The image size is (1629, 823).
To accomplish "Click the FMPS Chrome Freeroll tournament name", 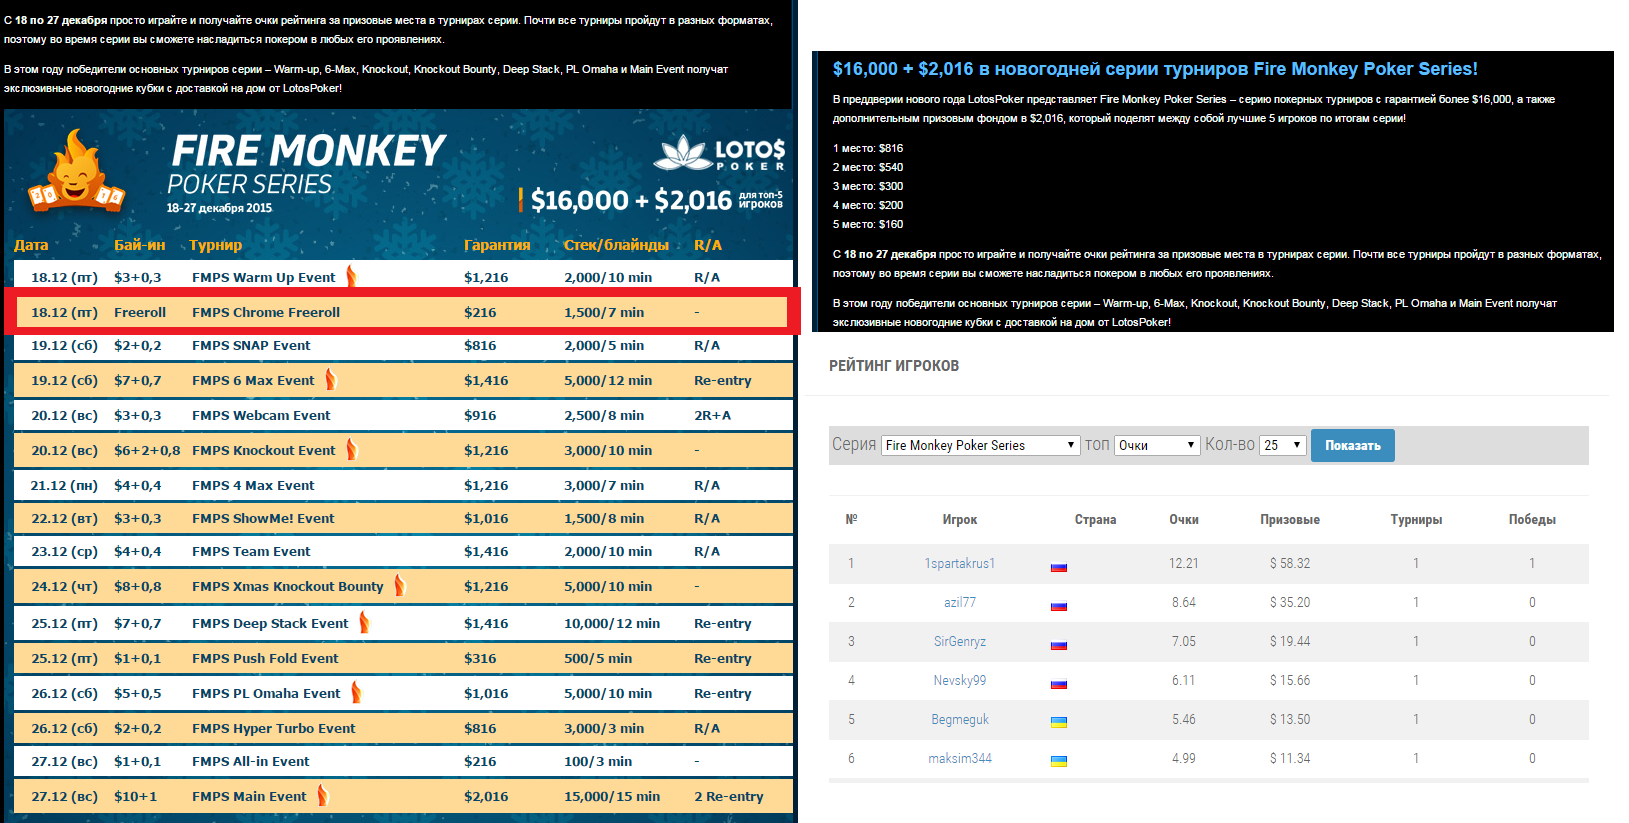I will pyautogui.click(x=266, y=312).
